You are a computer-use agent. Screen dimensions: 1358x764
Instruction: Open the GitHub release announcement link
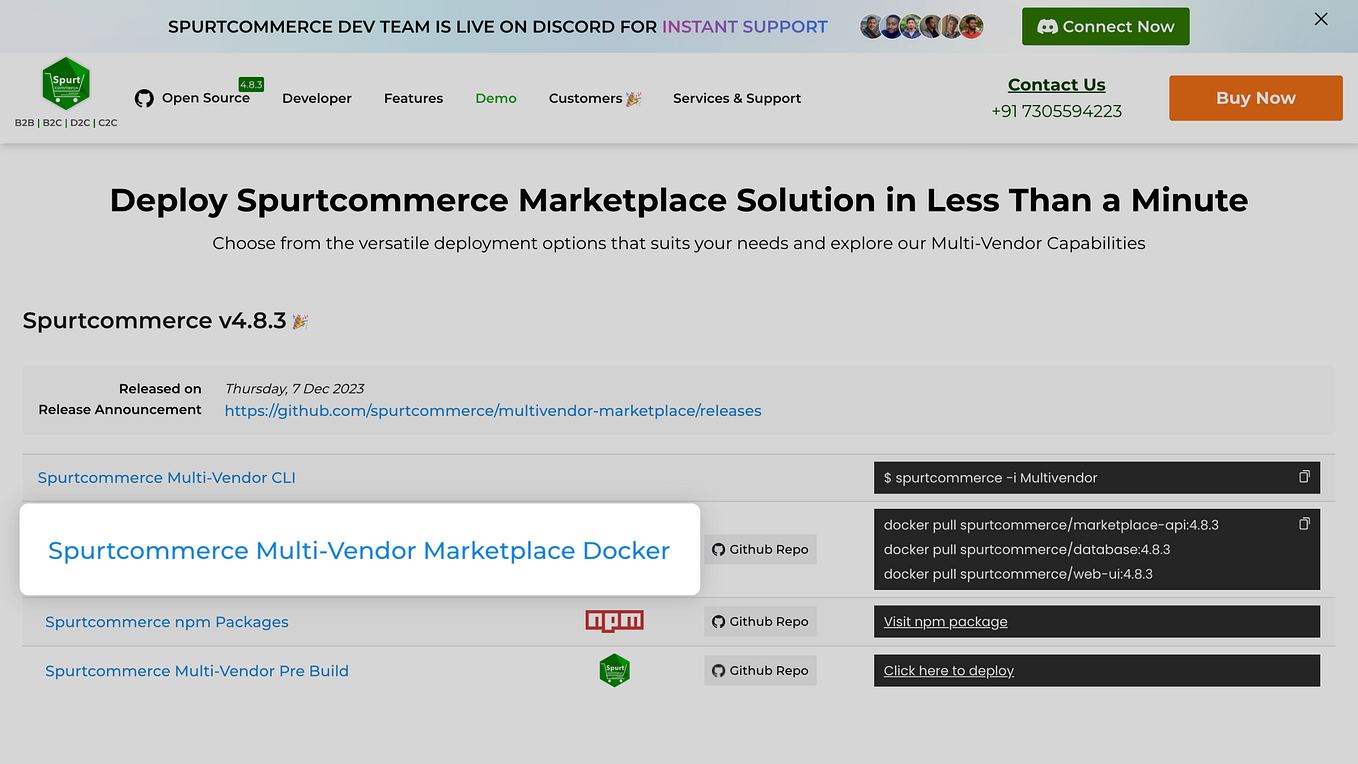tap(492, 410)
